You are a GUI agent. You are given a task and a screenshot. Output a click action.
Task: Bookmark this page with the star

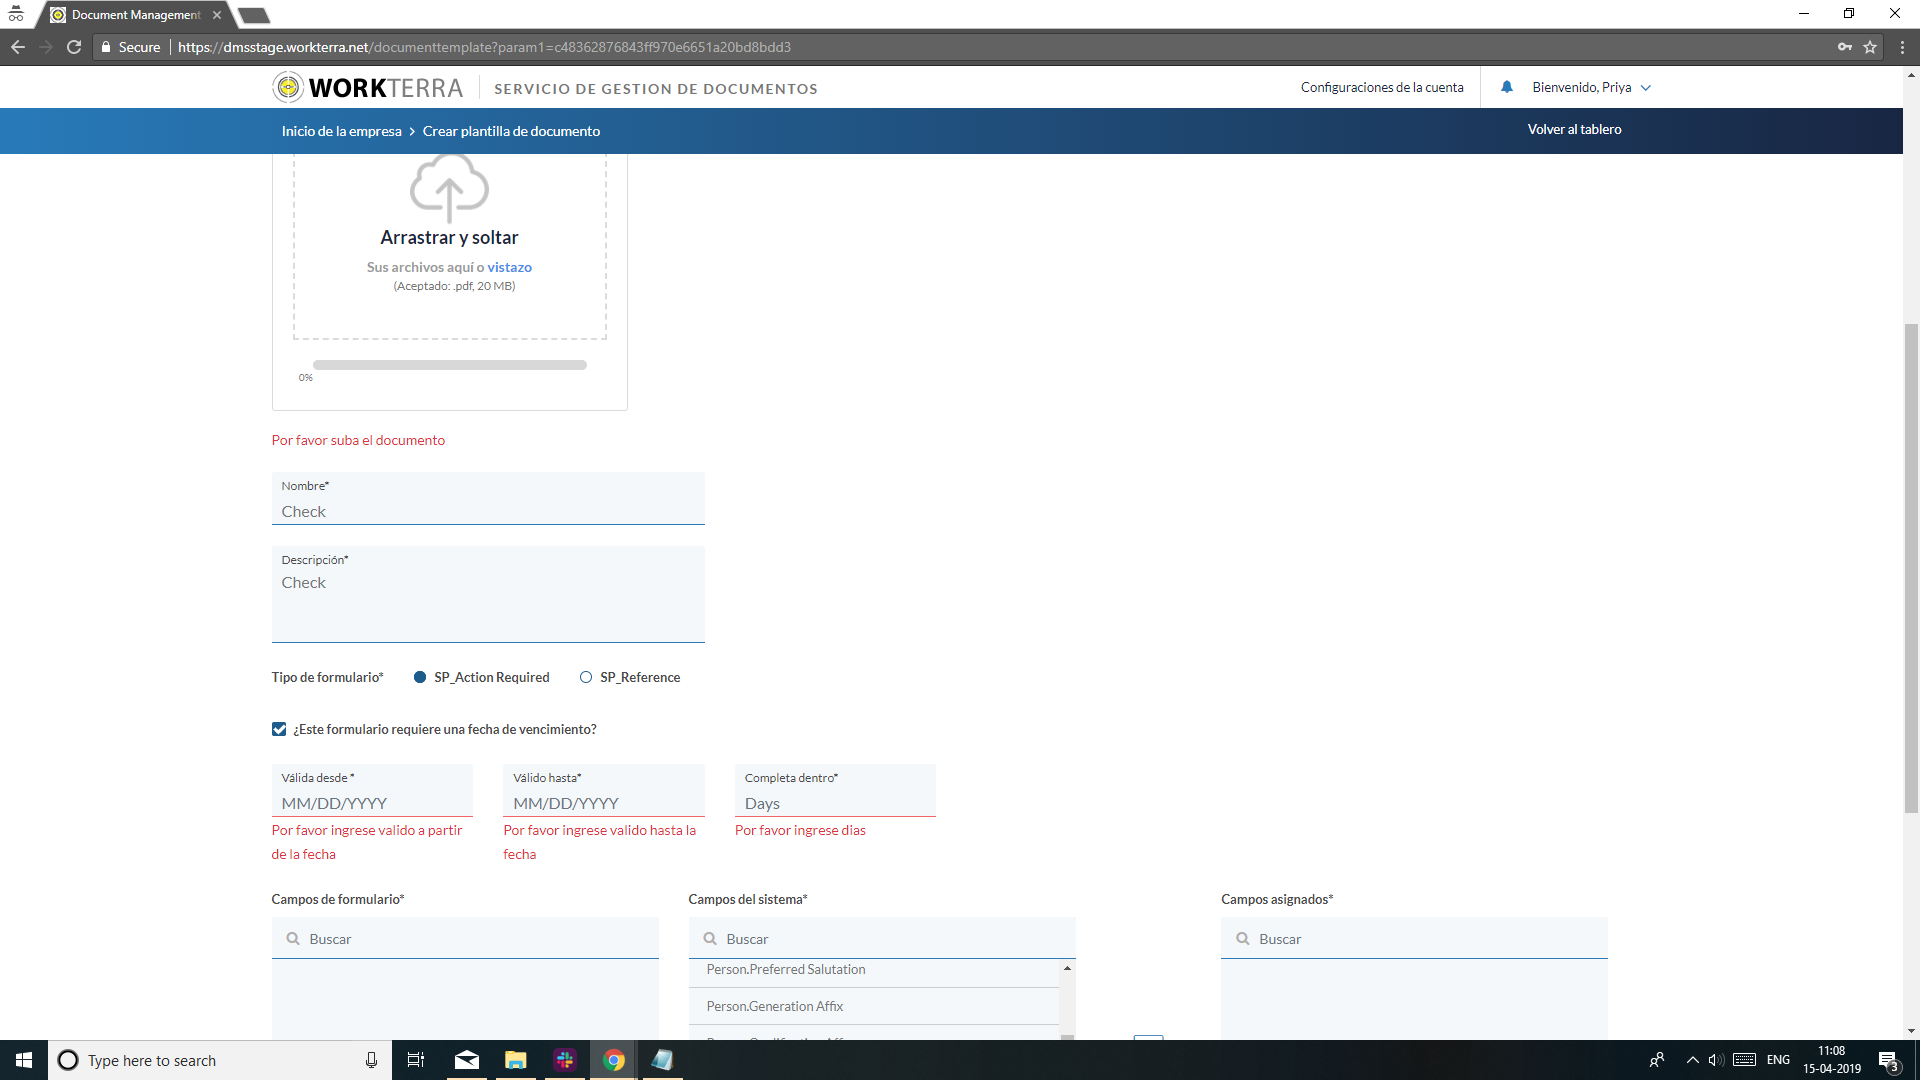pyautogui.click(x=1870, y=47)
